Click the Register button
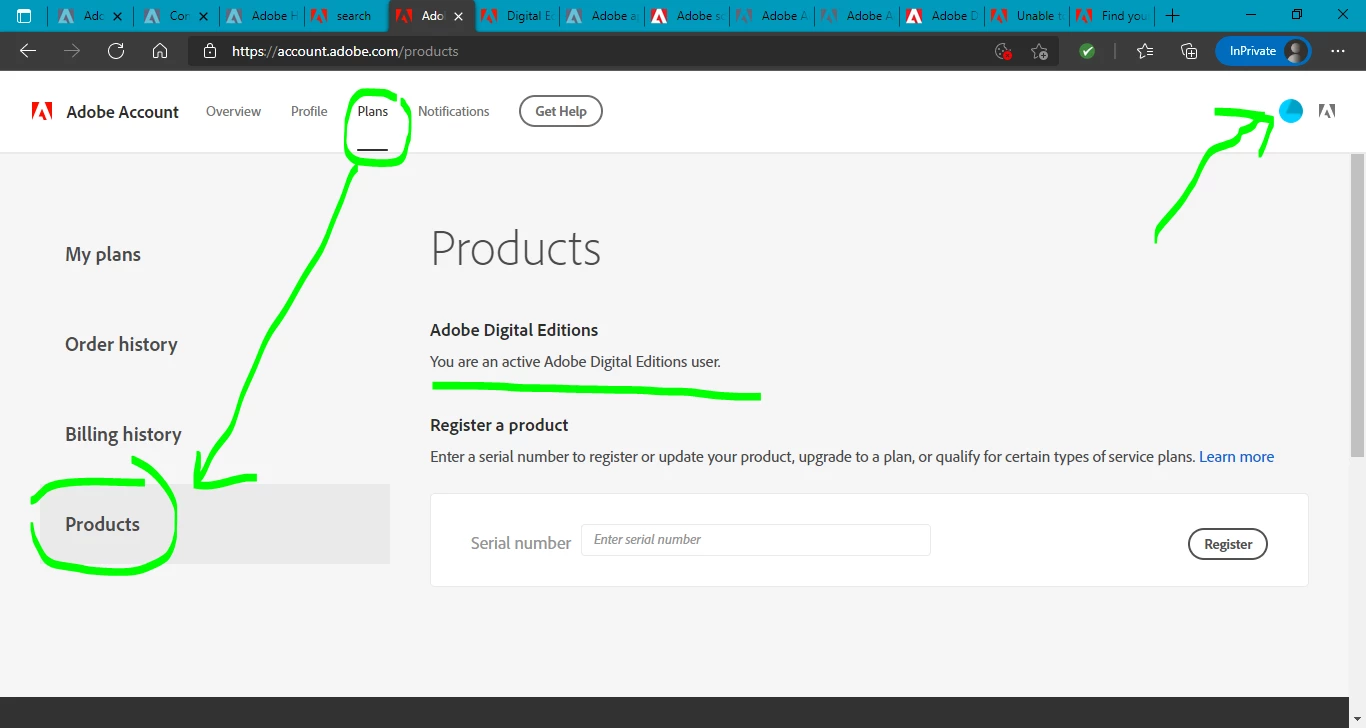The width and height of the screenshot is (1366, 728). tap(1228, 544)
